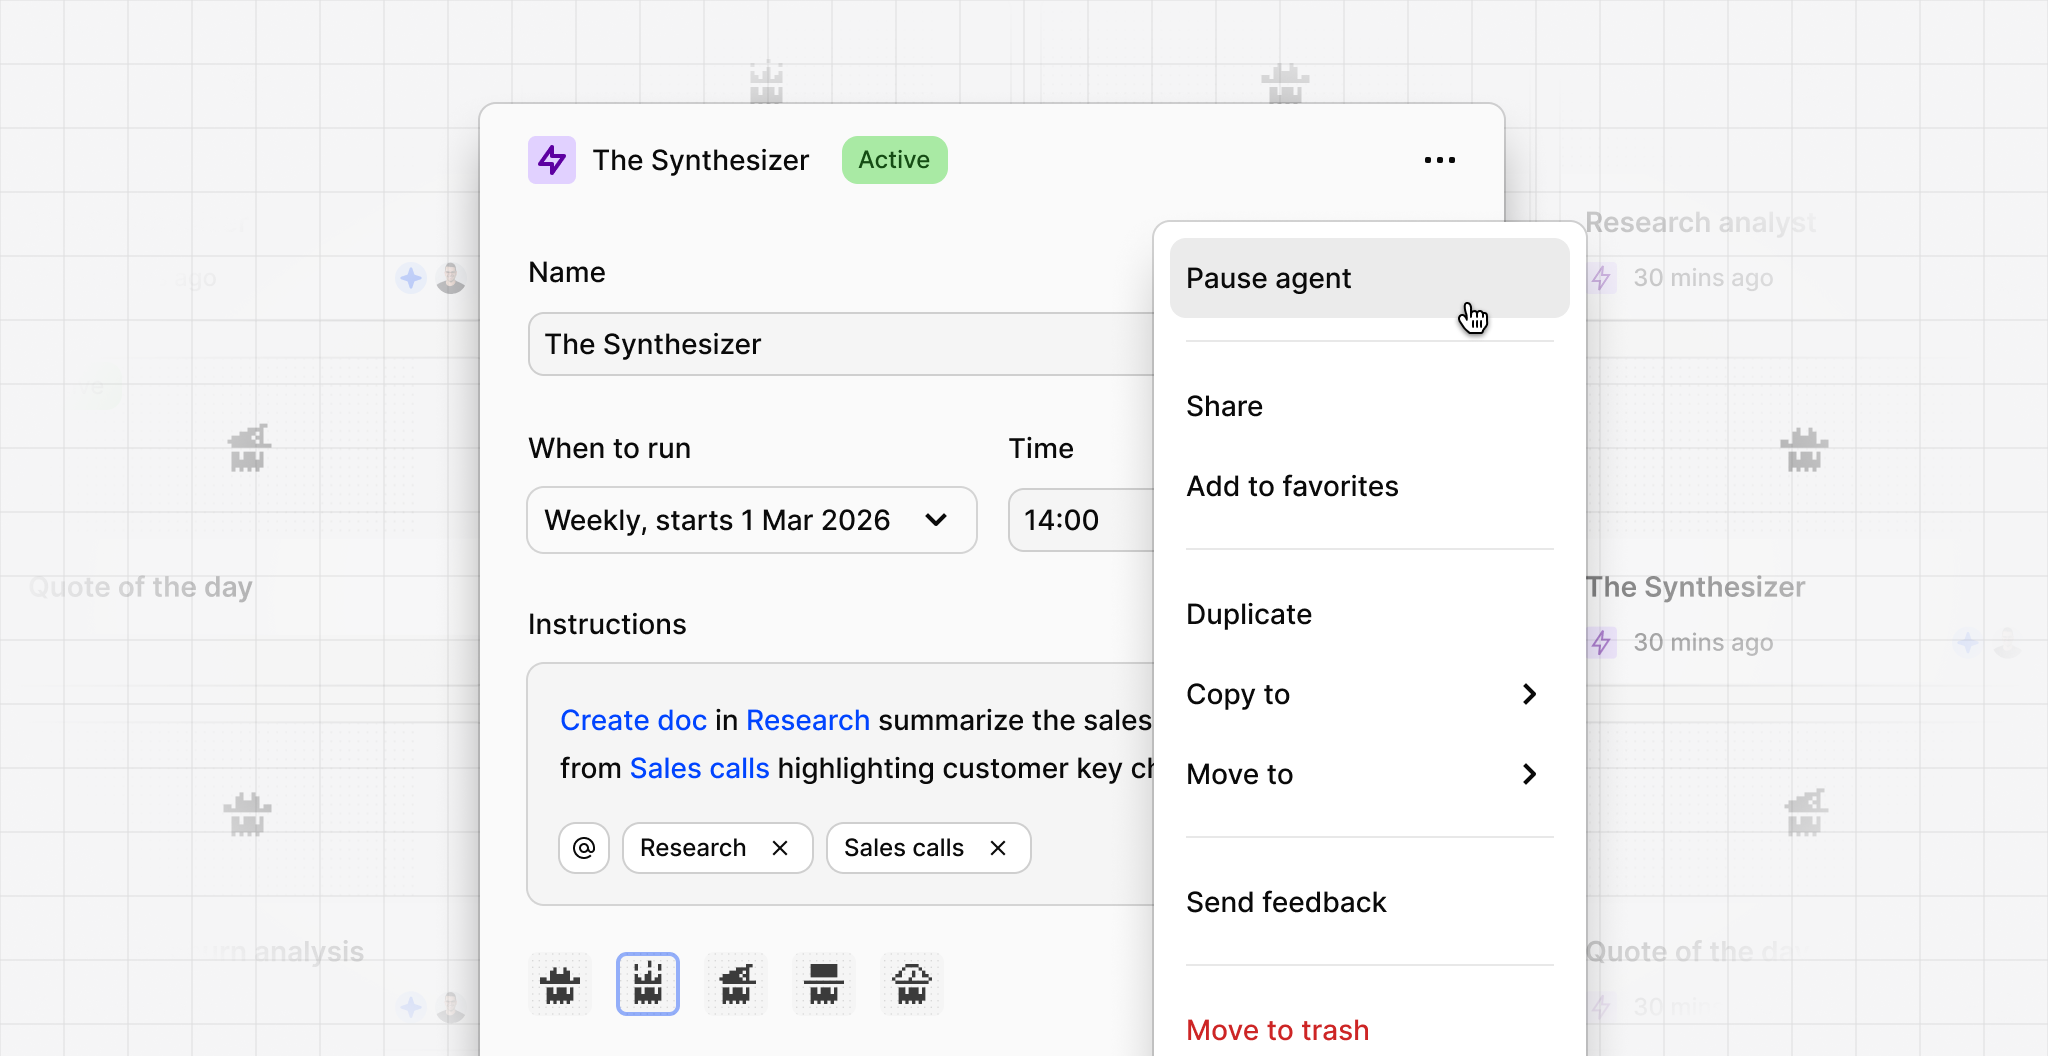Pick the wizard hat agent avatar
The height and width of the screenshot is (1056, 2048).
[x=736, y=984]
